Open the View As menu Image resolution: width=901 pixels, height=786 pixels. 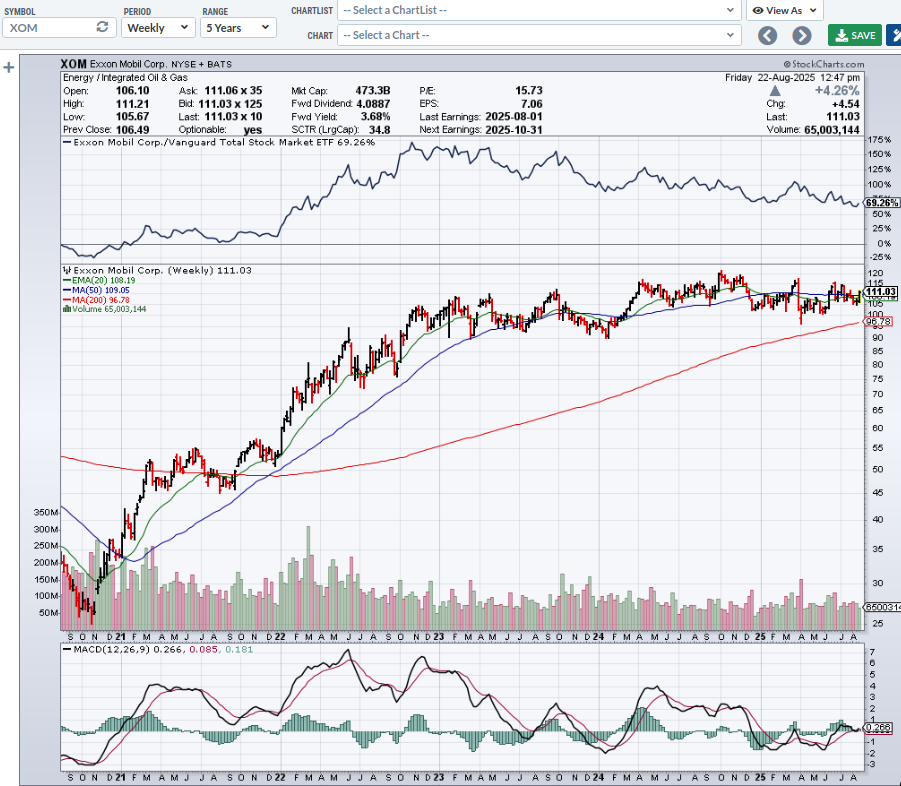tap(785, 10)
